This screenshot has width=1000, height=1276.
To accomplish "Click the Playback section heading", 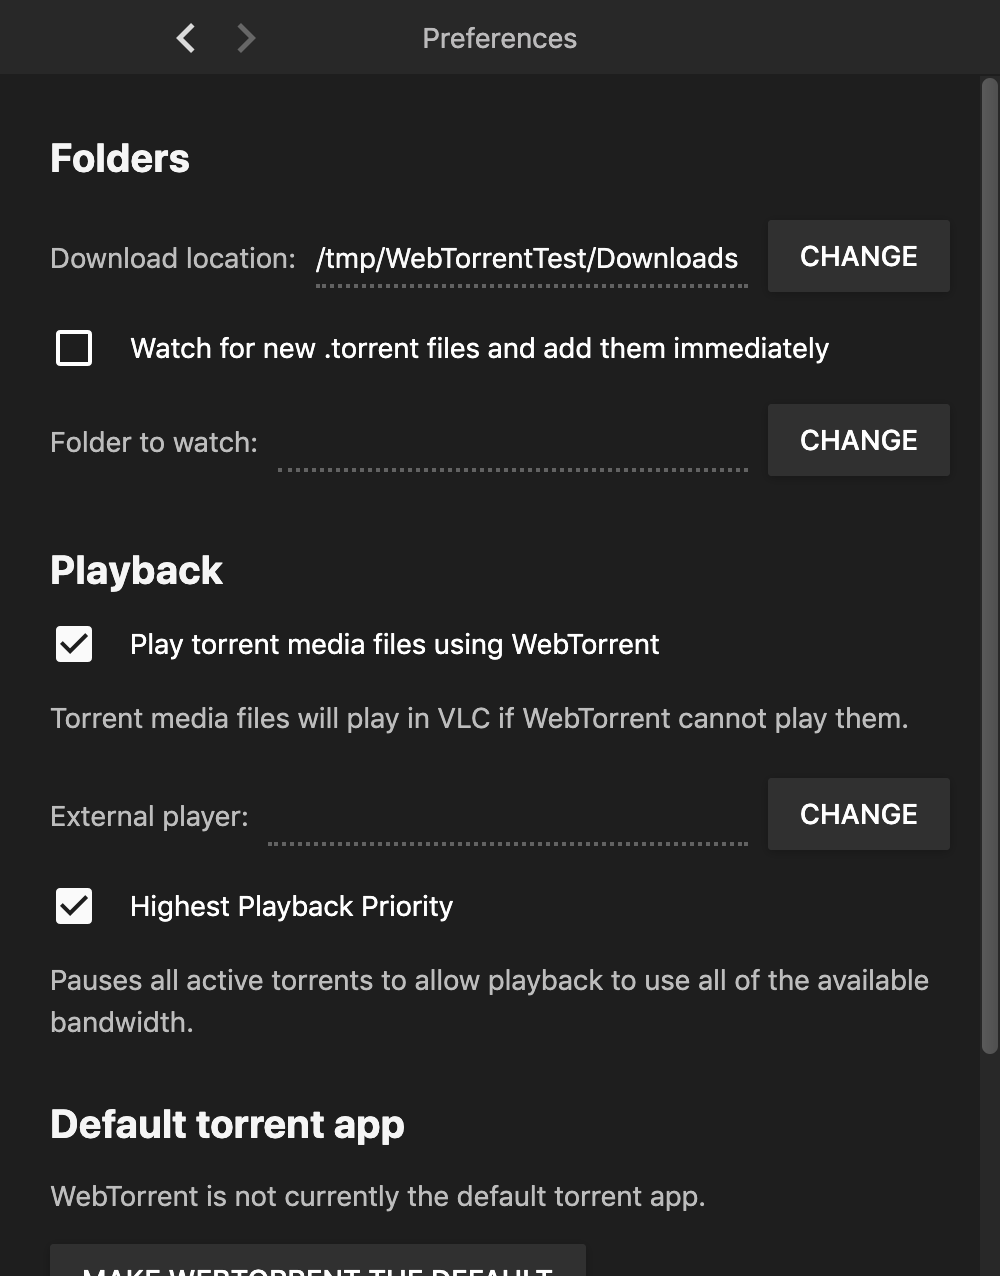I will [137, 570].
